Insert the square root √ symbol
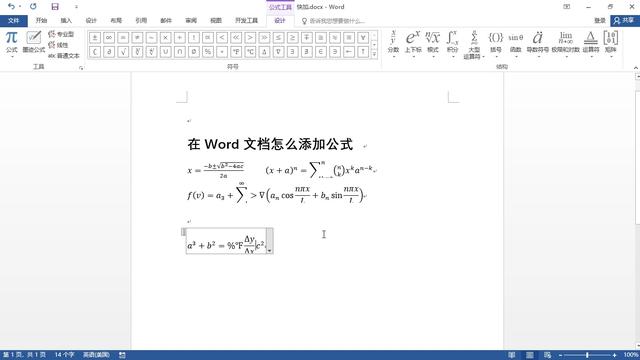 [x=123, y=52]
